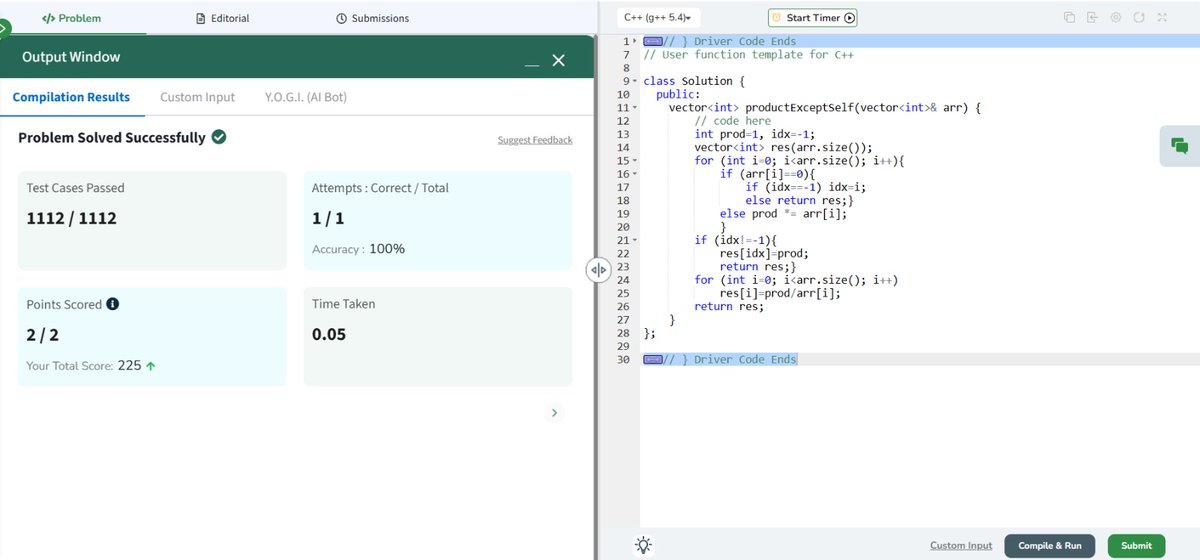Open the Editorial tab
Viewport: 1200px width, 560px height.
coord(223,18)
